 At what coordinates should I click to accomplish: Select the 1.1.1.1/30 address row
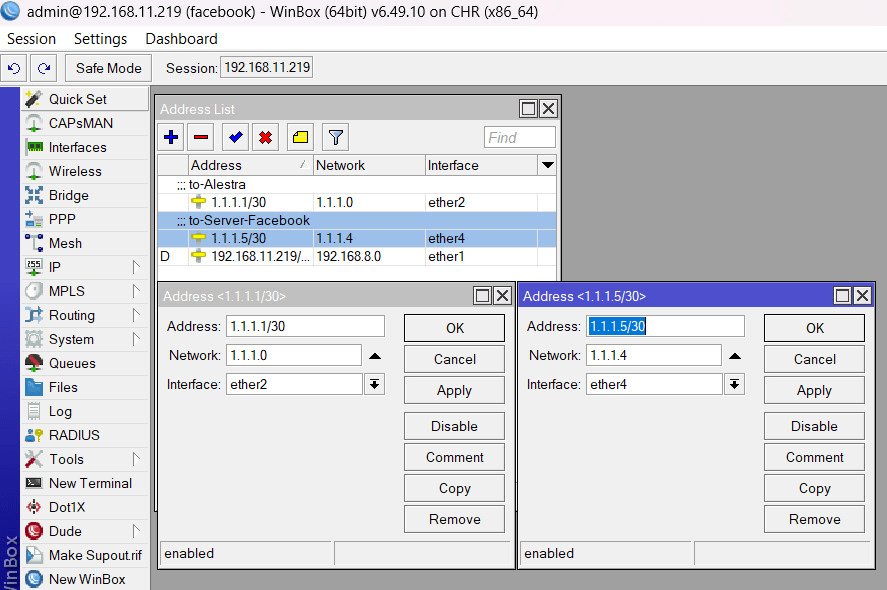click(x=356, y=202)
